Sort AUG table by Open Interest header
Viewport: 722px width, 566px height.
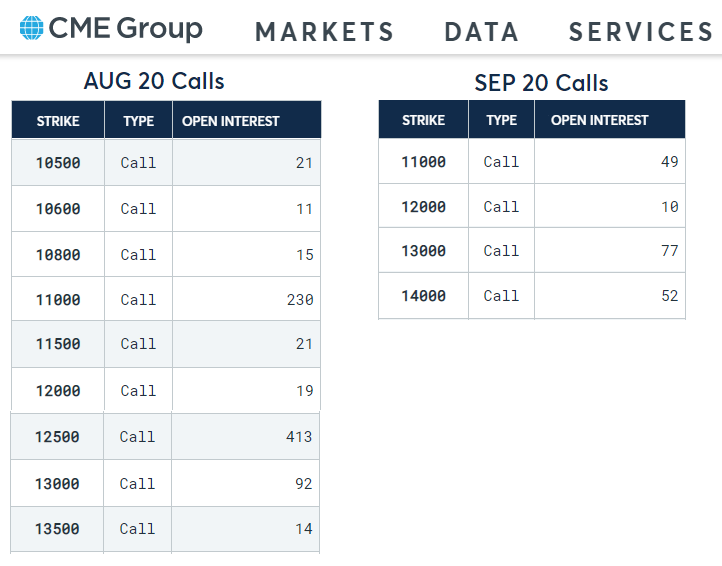[x=231, y=121]
